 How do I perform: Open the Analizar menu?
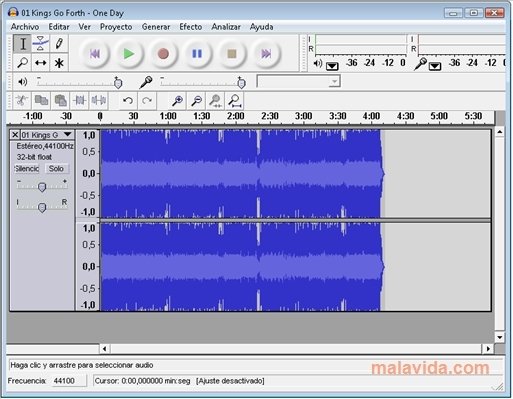click(226, 27)
